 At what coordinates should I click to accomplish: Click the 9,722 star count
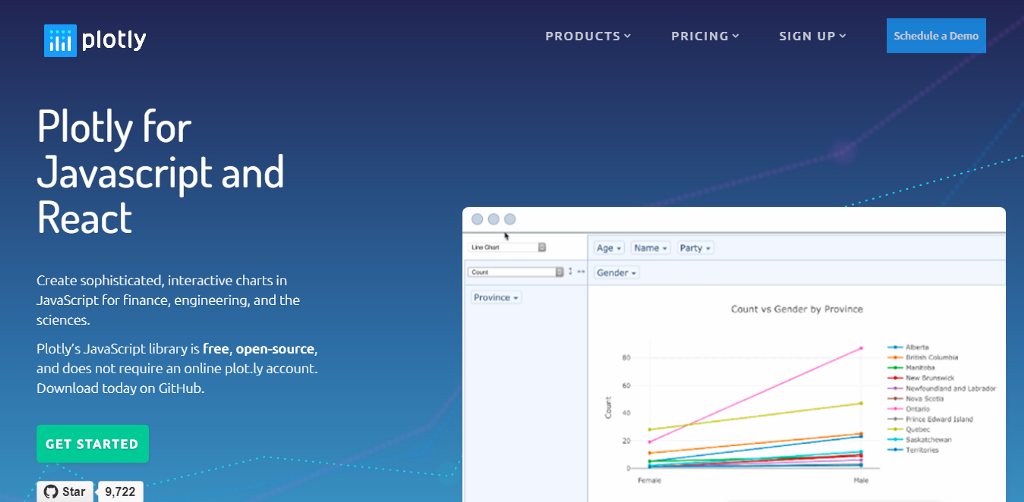121,492
